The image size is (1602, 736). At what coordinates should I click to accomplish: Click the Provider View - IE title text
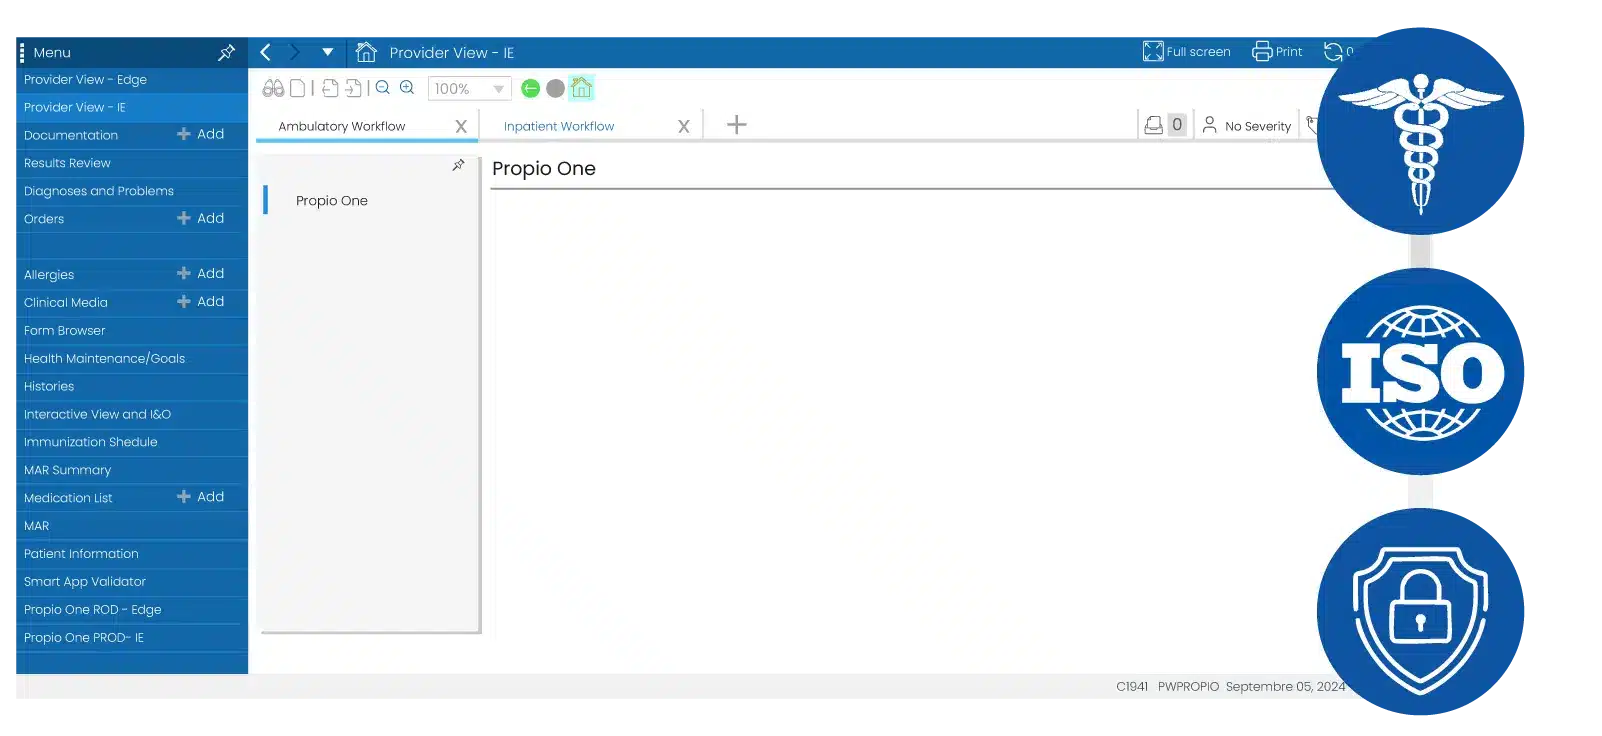452,53
